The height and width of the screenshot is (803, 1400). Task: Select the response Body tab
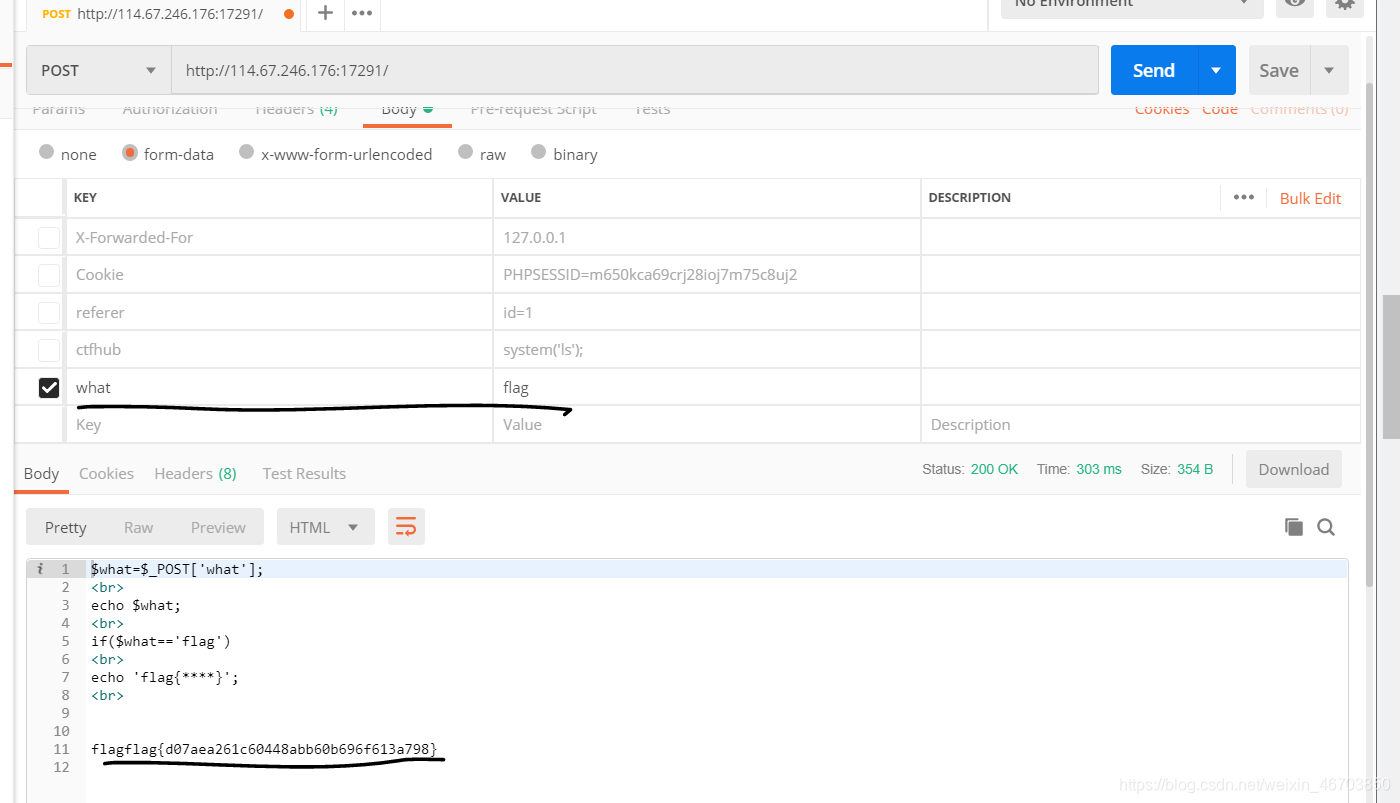tap(41, 473)
